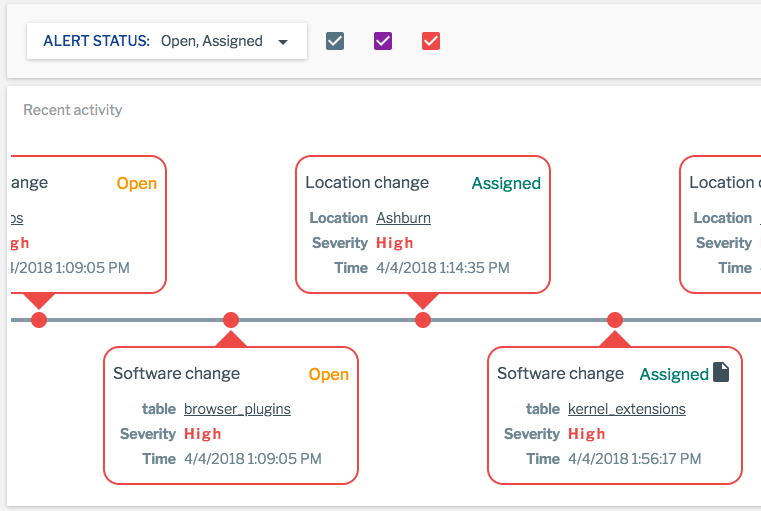Toggle the red severity checkbox
Screen dimensions: 761x511
(x=431, y=41)
